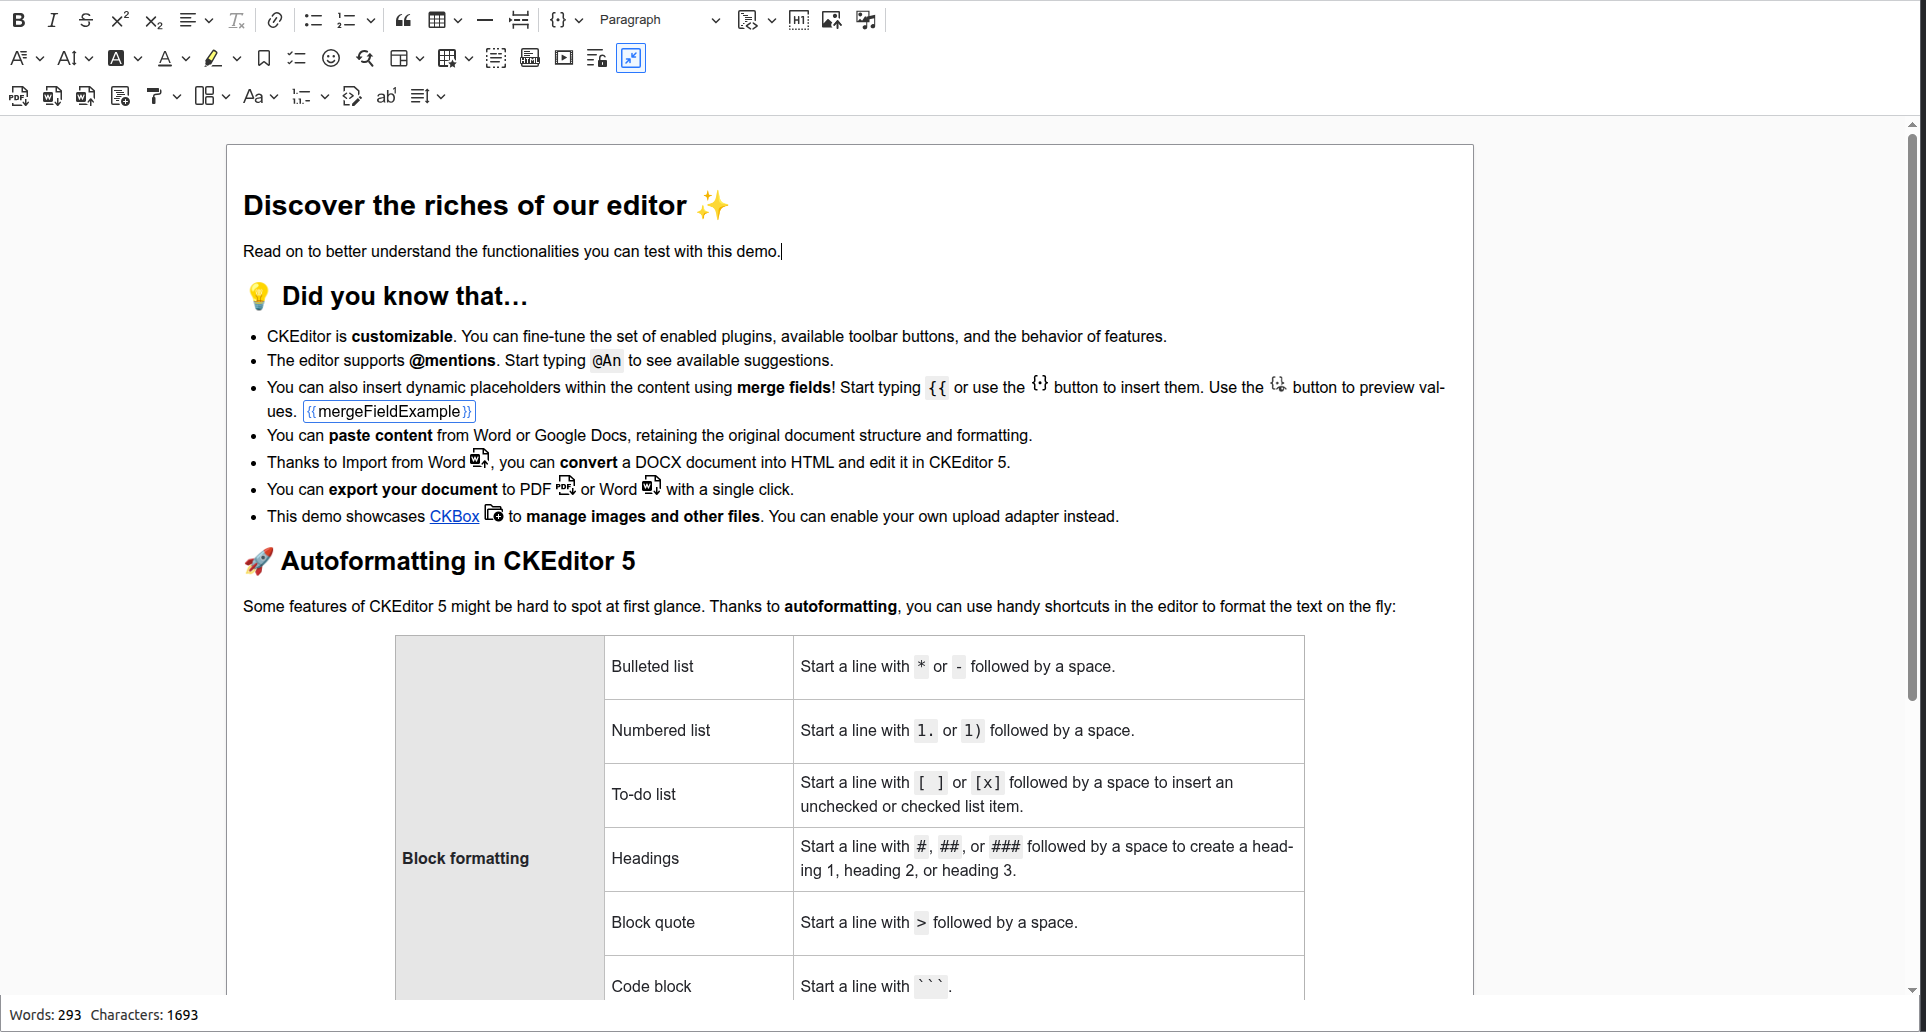Viewport: 1926px width, 1032px height.
Task: Open the emoji picker
Action: 331,59
